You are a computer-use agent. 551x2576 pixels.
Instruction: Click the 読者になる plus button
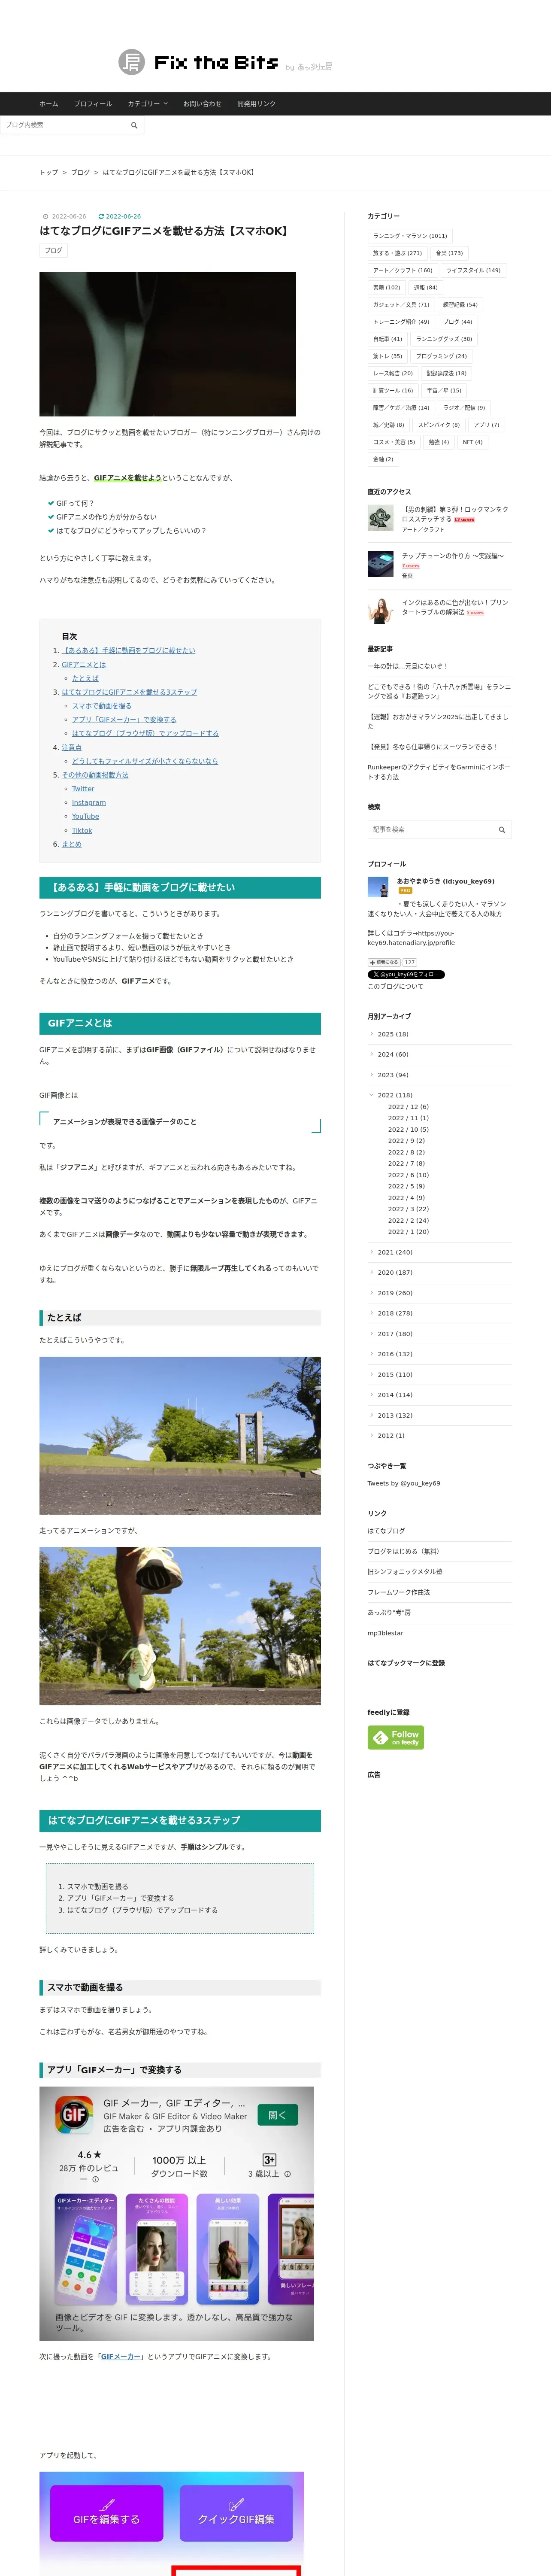384,962
